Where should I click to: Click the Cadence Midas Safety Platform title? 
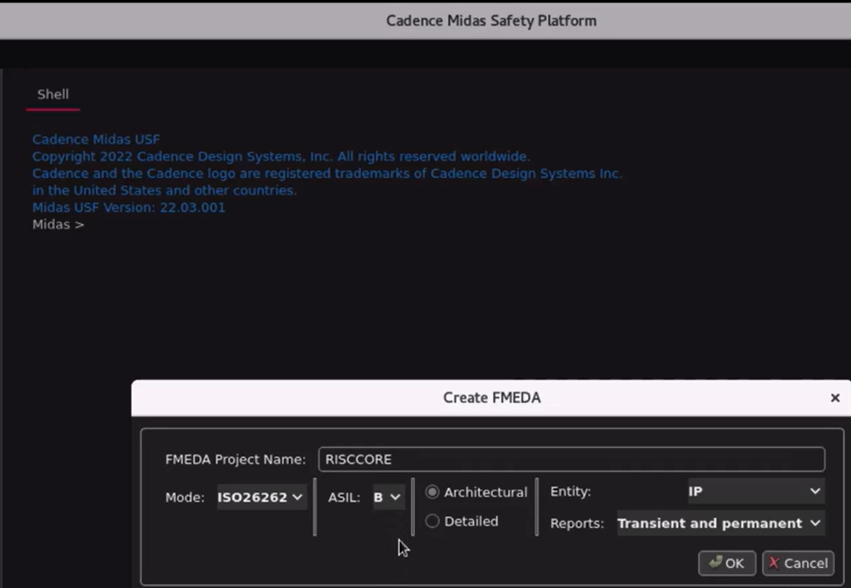tap(491, 21)
